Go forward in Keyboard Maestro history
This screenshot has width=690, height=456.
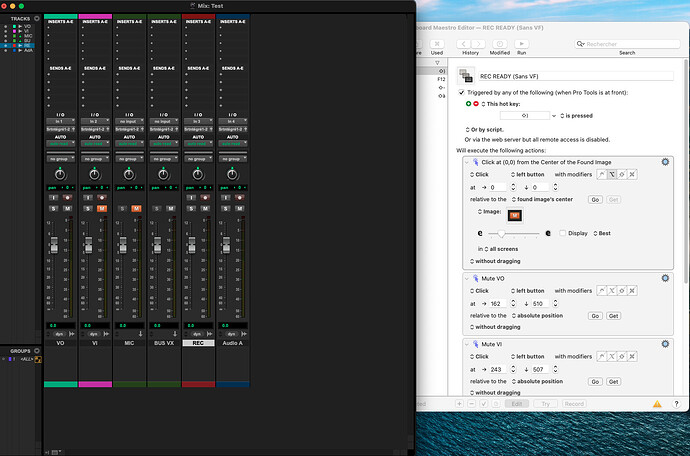click(x=478, y=44)
